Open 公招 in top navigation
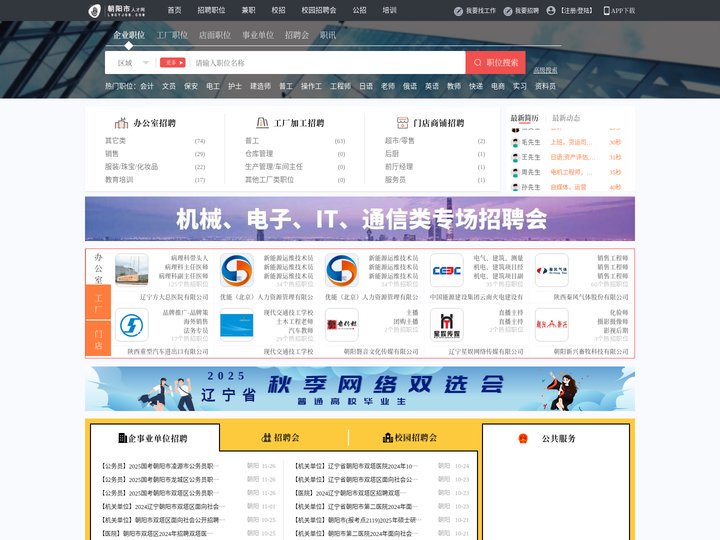The height and width of the screenshot is (540, 720). click(360, 10)
